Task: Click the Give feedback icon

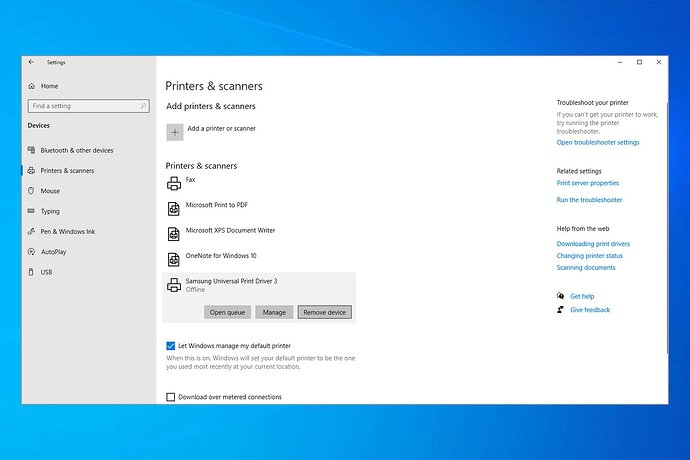Action: point(560,309)
